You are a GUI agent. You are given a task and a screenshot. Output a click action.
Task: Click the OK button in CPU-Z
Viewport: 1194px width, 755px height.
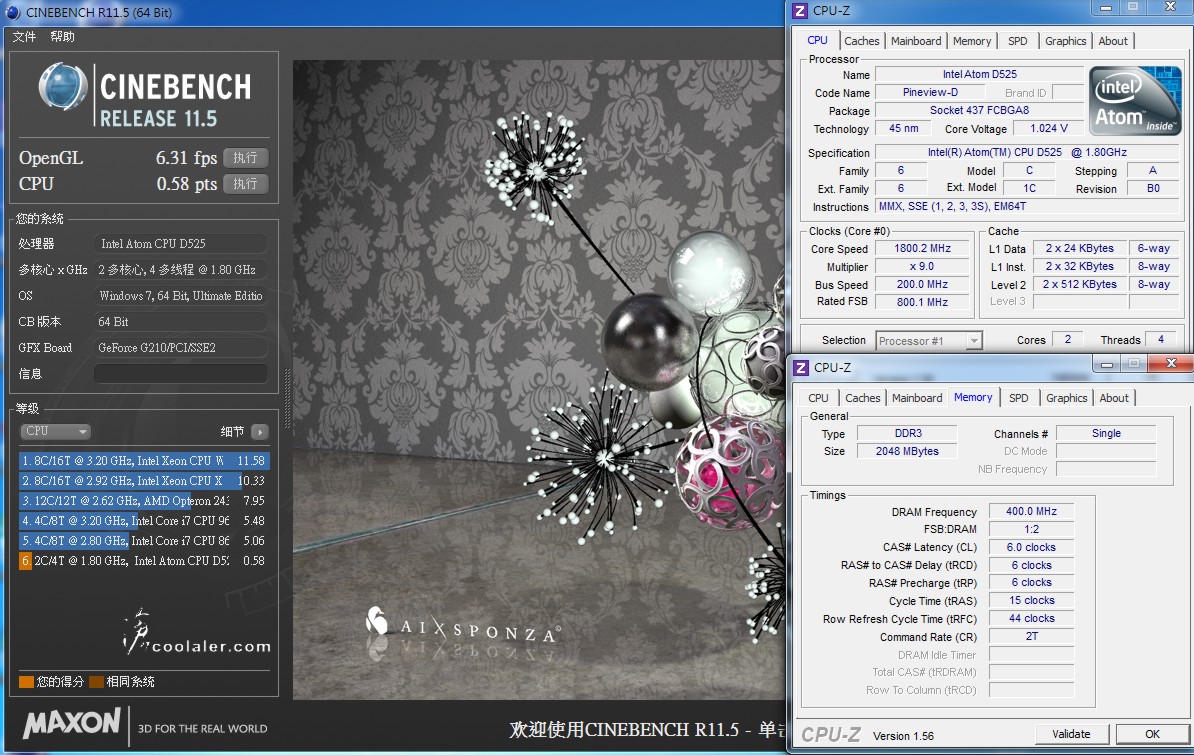click(x=1152, y=734)
